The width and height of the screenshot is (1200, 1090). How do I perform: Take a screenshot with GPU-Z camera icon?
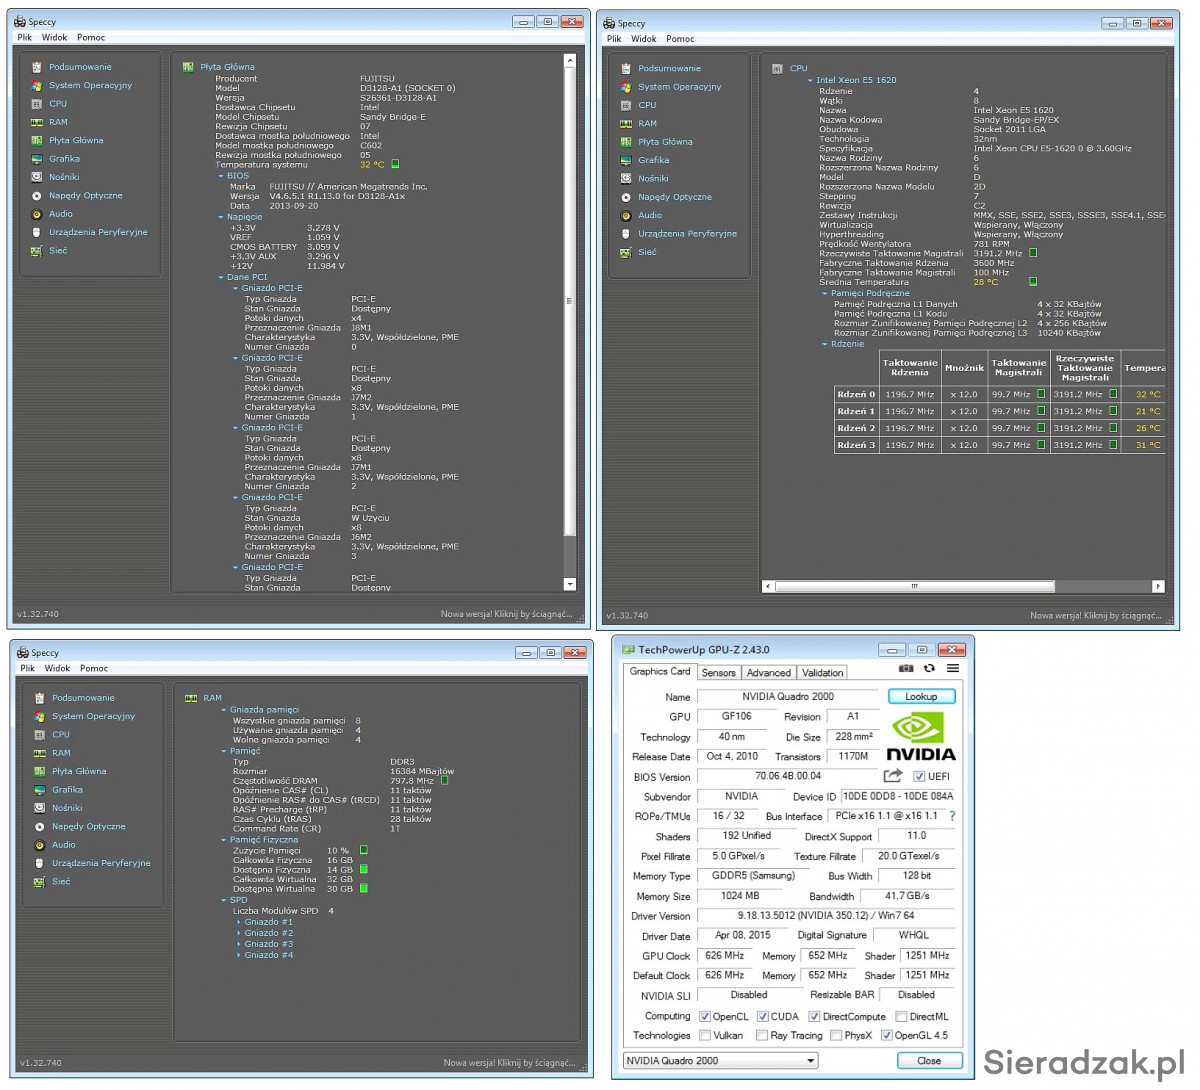pos(906,669)
